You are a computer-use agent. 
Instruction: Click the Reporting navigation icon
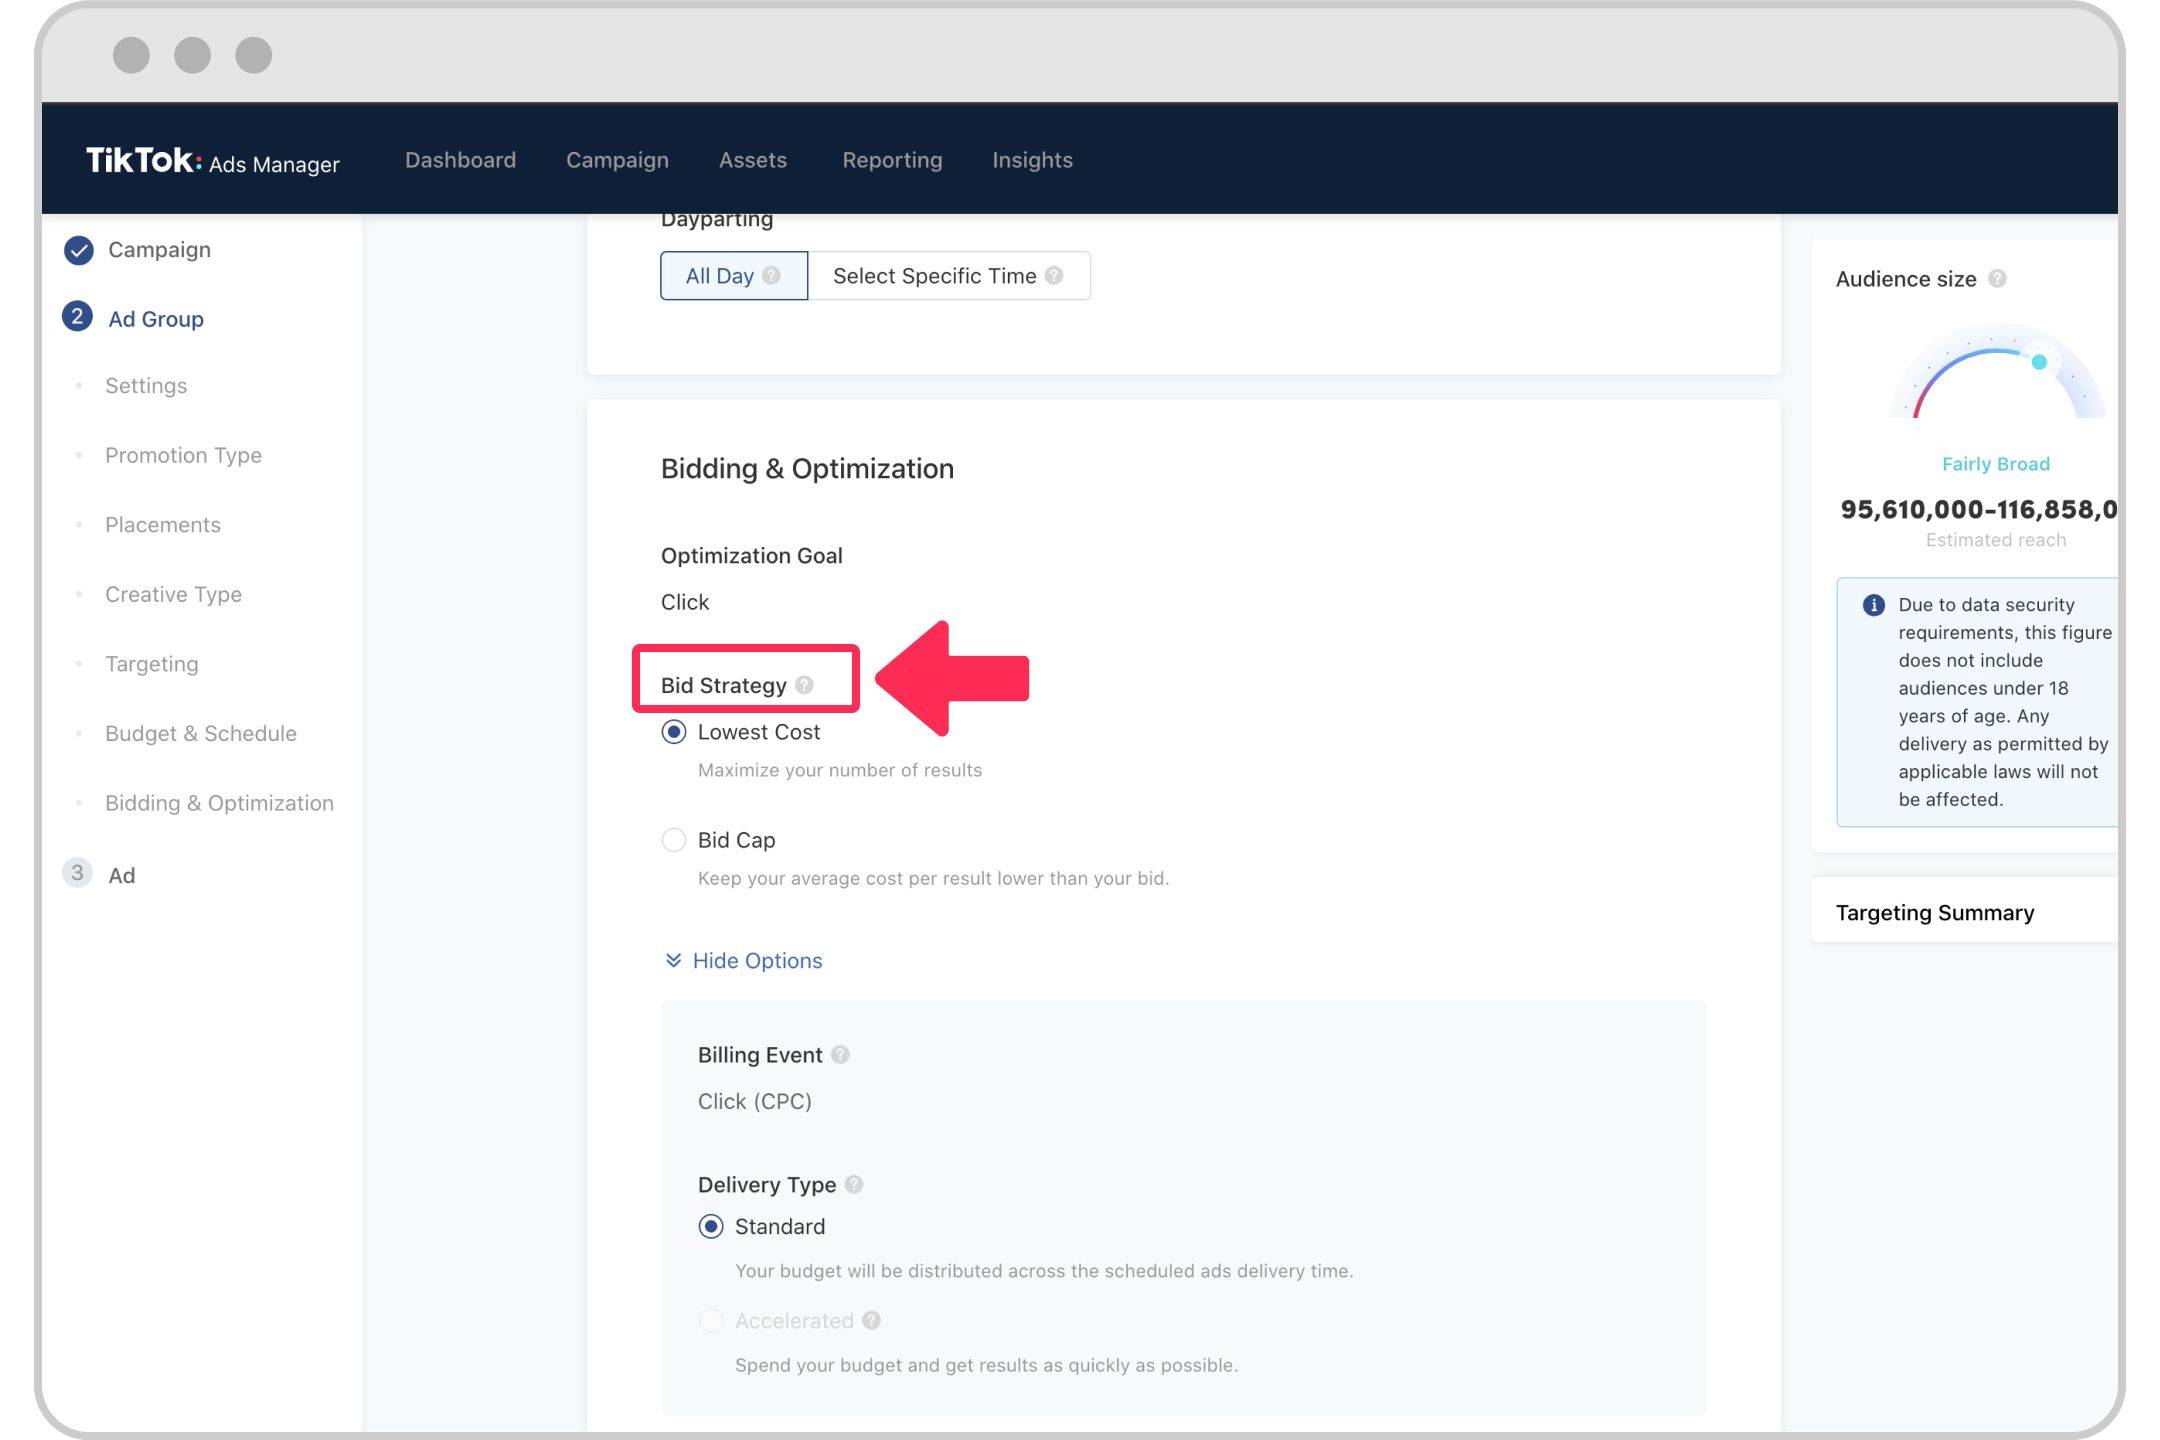point(892,158)
